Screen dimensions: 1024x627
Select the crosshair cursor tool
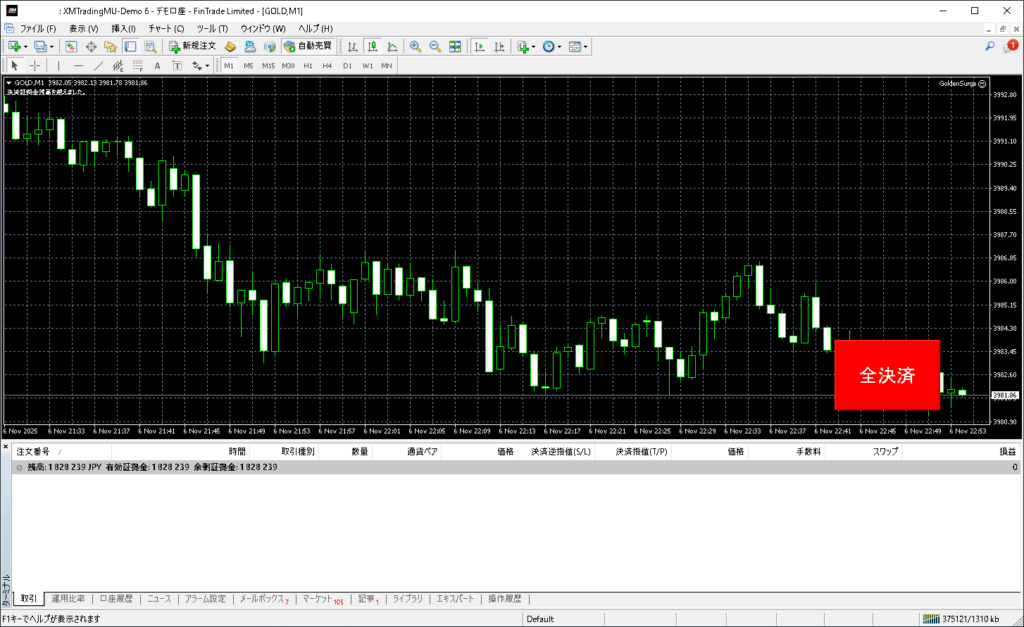point(35,66)
